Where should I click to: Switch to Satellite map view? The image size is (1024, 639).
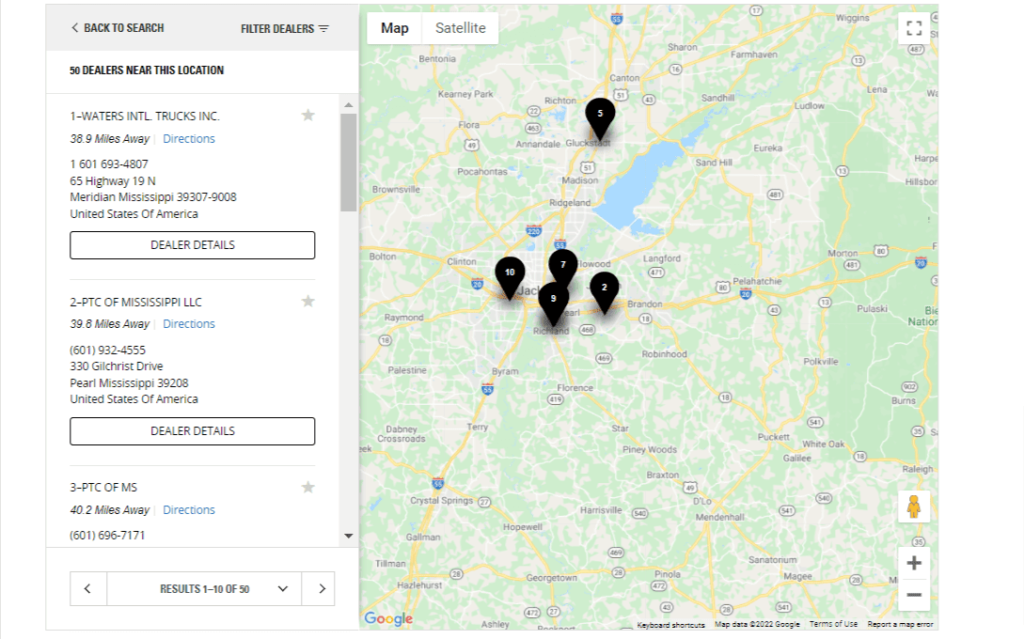point(460,28)
